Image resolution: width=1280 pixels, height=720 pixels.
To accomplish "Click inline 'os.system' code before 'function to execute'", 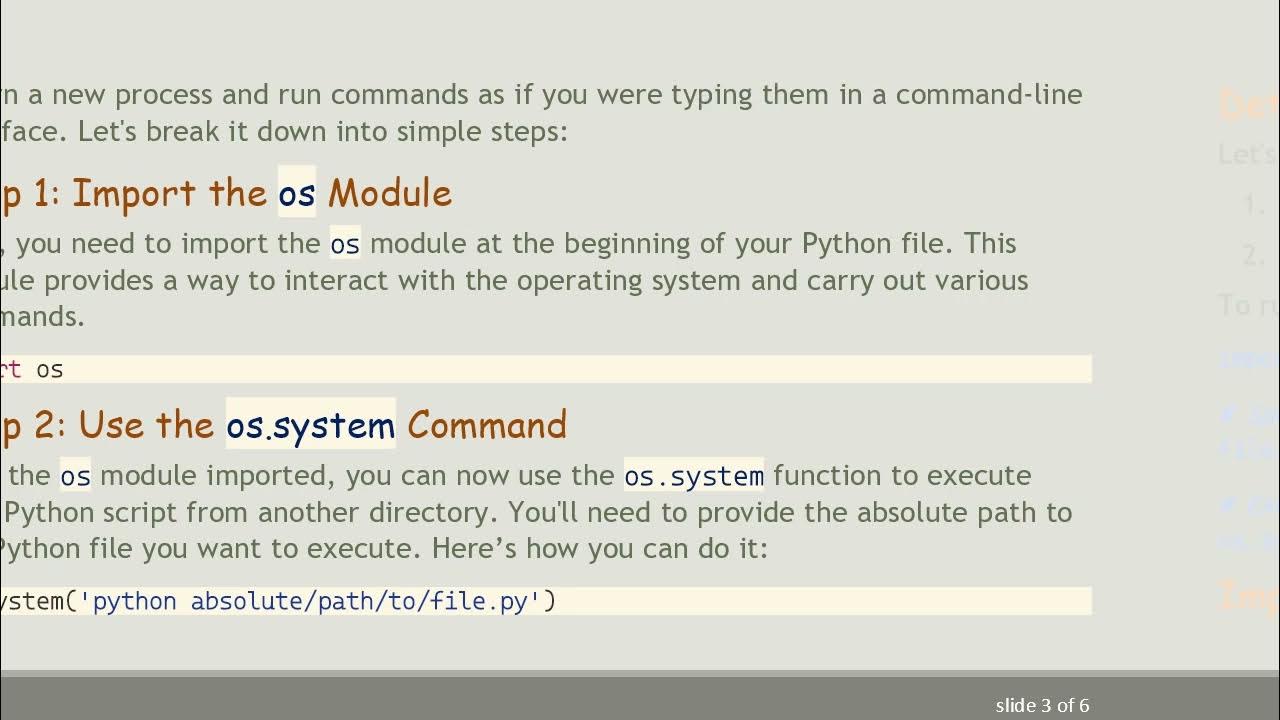I will point(693,476).
